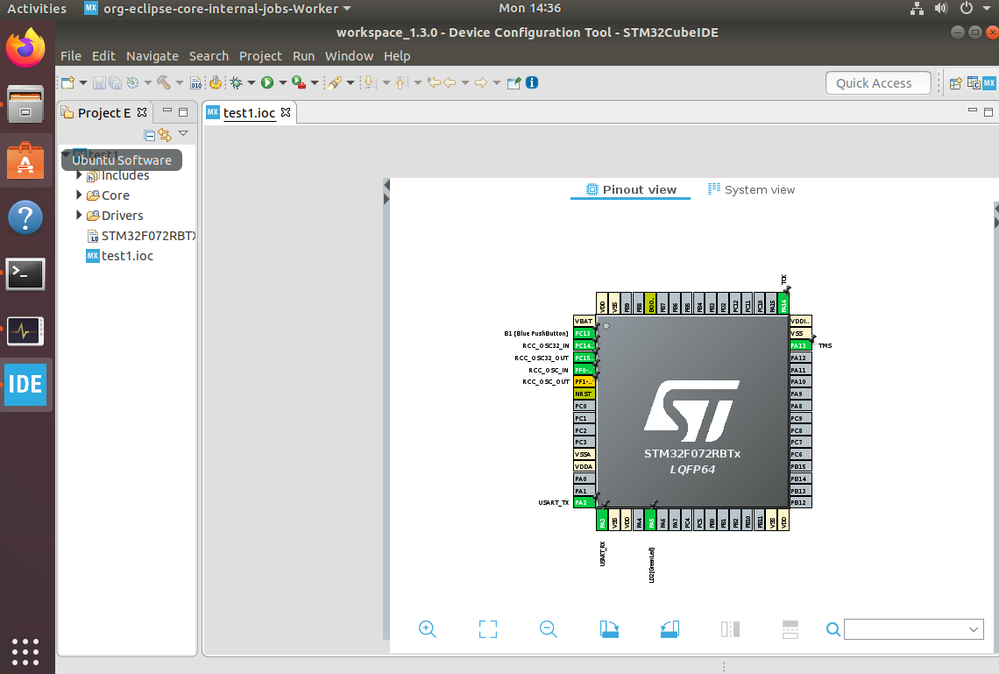Open the Run menu
This screenshot has height=674, width=999.
point(303,56)
